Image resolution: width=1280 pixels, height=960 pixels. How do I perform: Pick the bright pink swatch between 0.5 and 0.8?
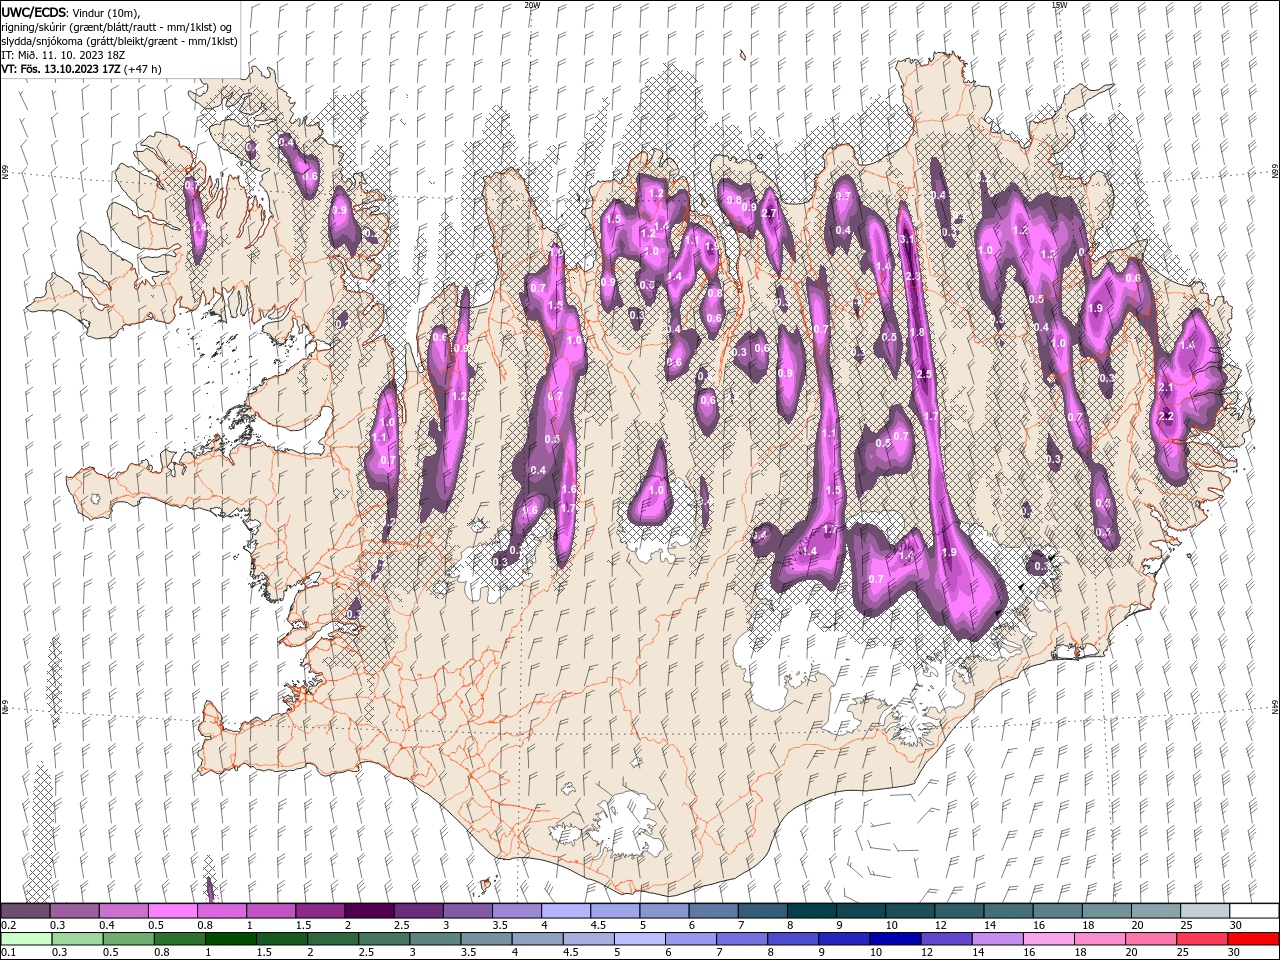pos(172,911)
